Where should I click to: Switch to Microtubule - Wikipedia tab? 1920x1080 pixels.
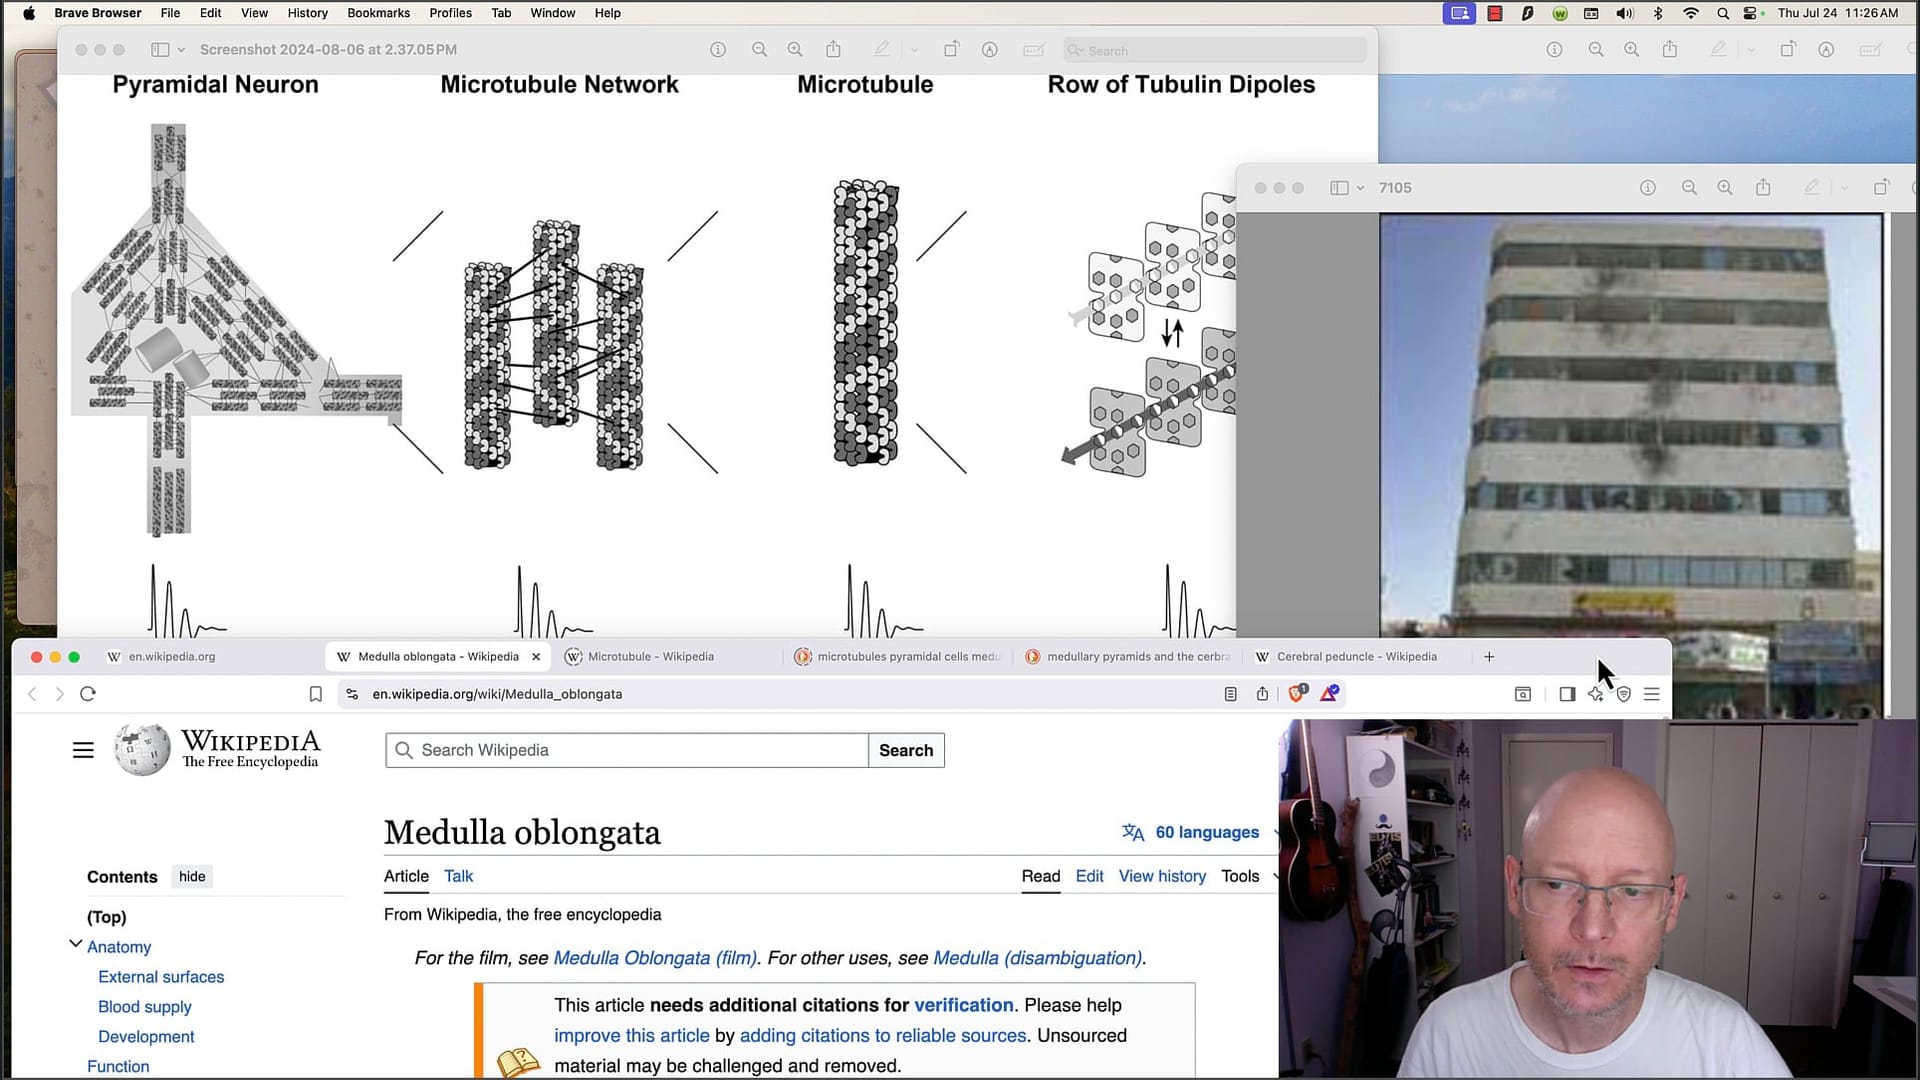click(x=650, y=657)
